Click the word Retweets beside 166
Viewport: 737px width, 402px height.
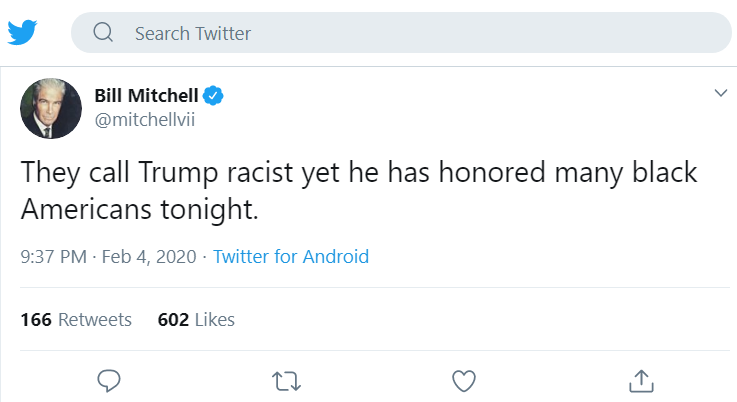pos(95,320)
